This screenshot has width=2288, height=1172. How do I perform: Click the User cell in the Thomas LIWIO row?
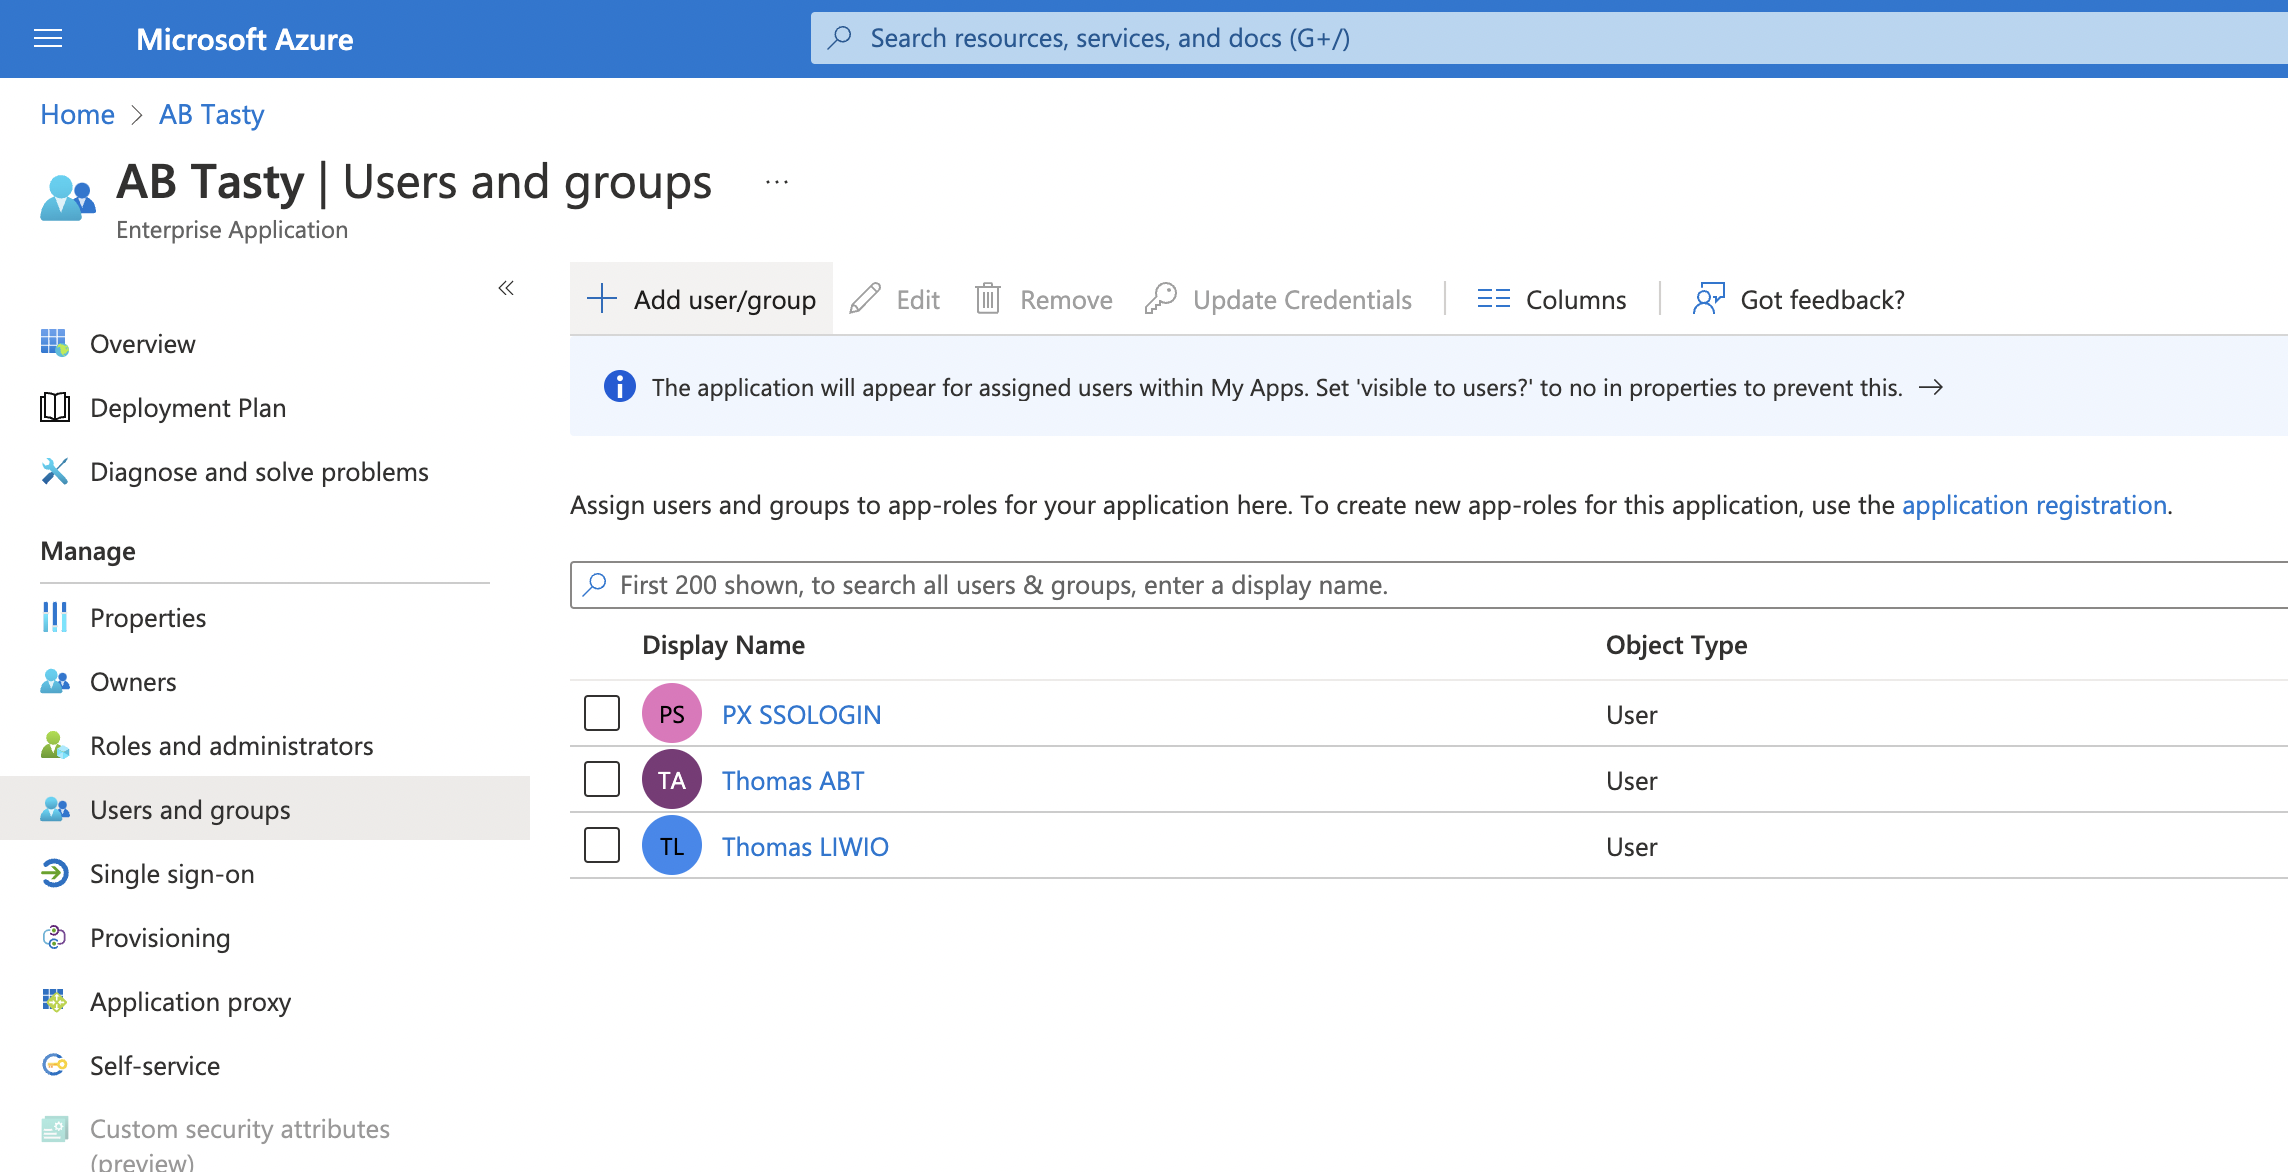[x=1631, y=846]
